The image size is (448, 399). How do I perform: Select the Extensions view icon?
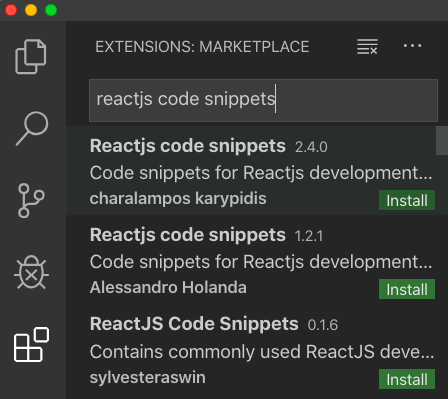tap(32, 344)
